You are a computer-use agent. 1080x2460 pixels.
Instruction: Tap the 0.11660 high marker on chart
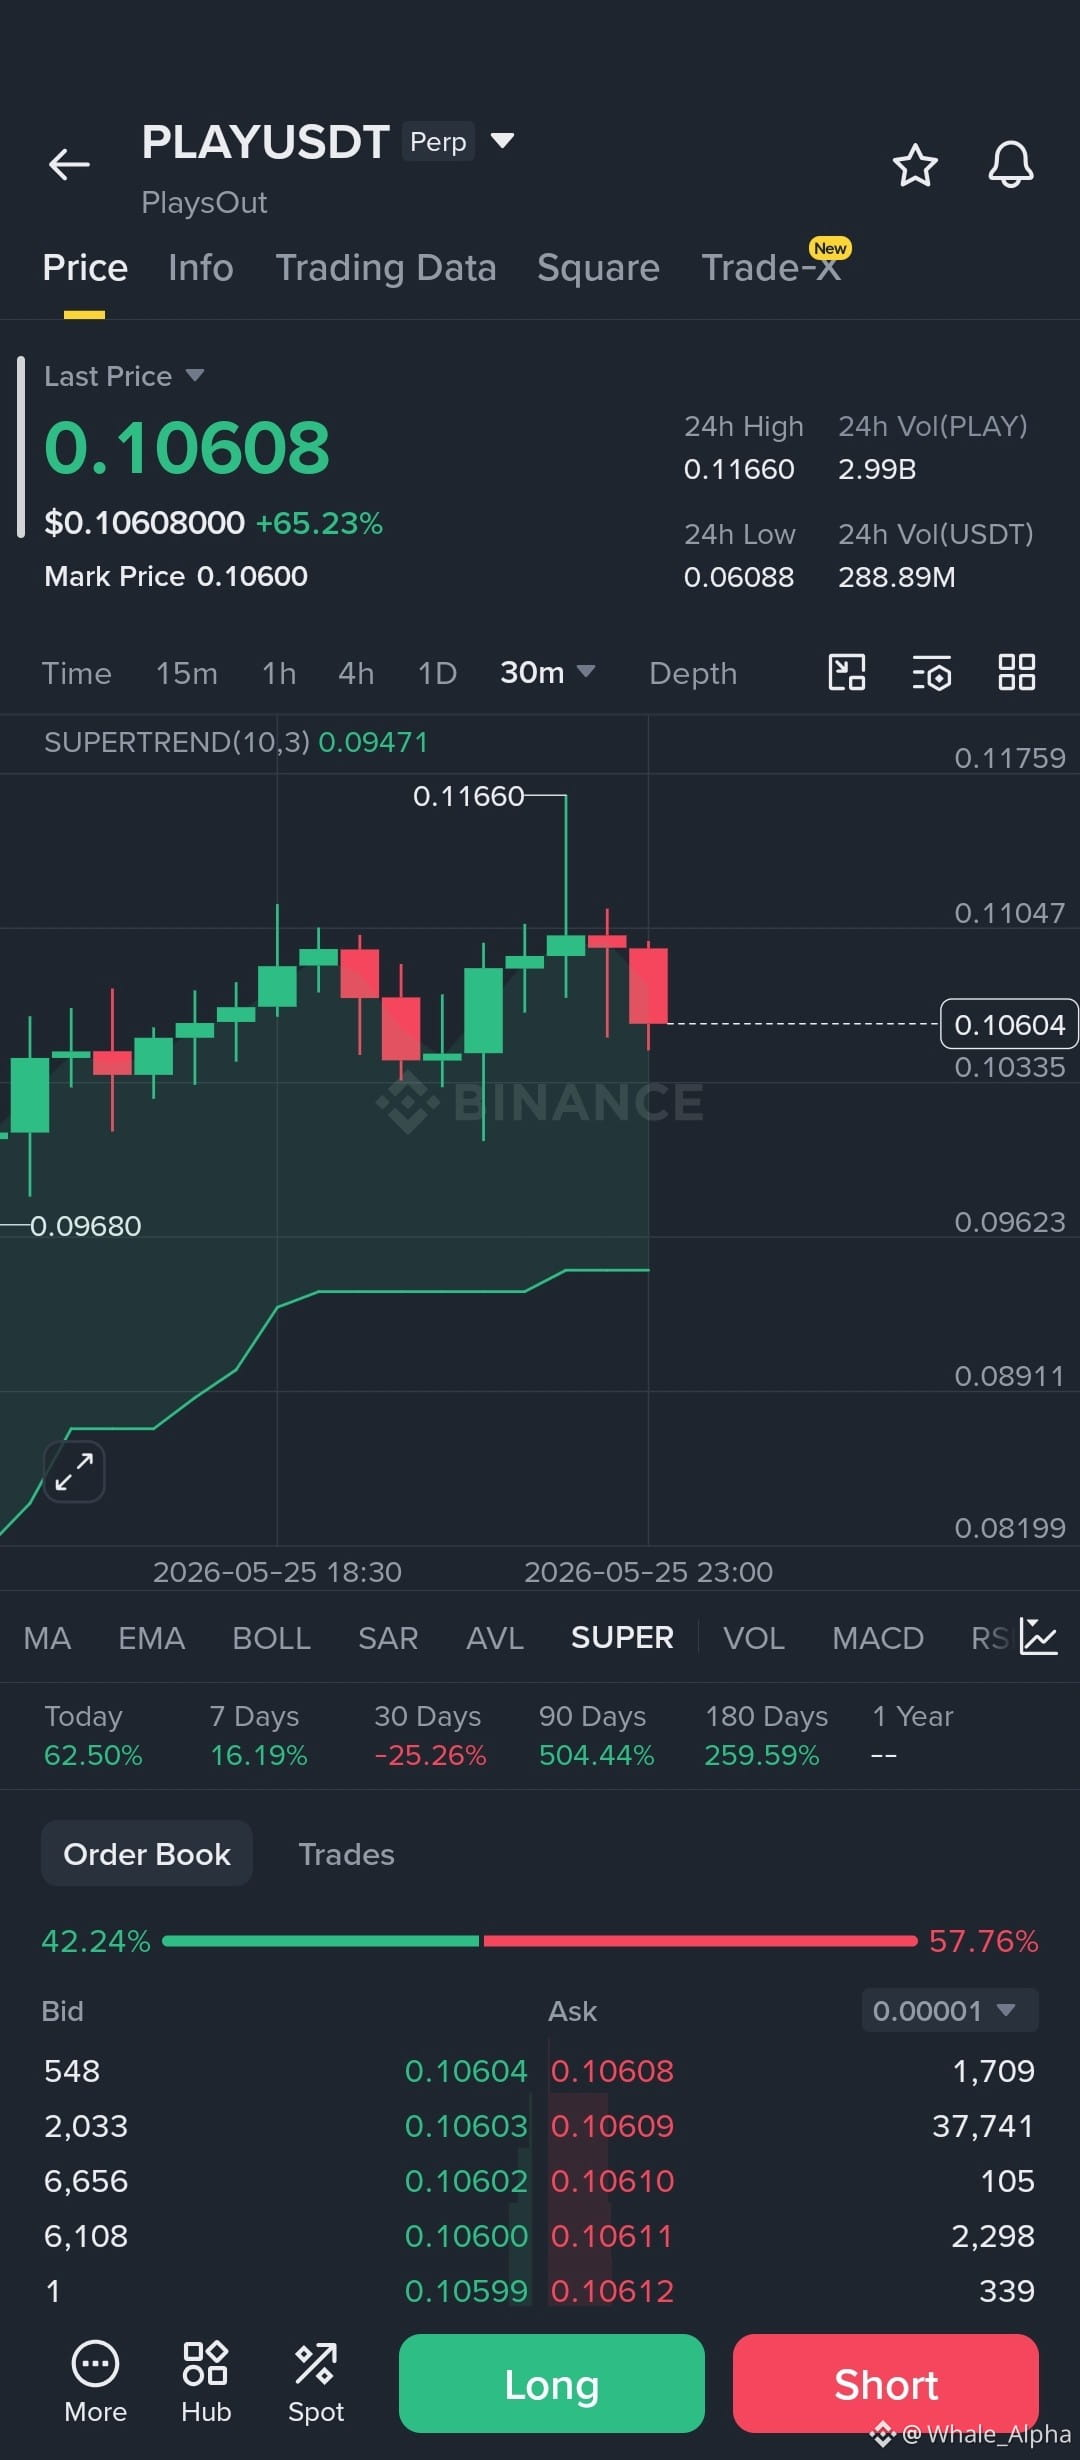click(468, 796)
